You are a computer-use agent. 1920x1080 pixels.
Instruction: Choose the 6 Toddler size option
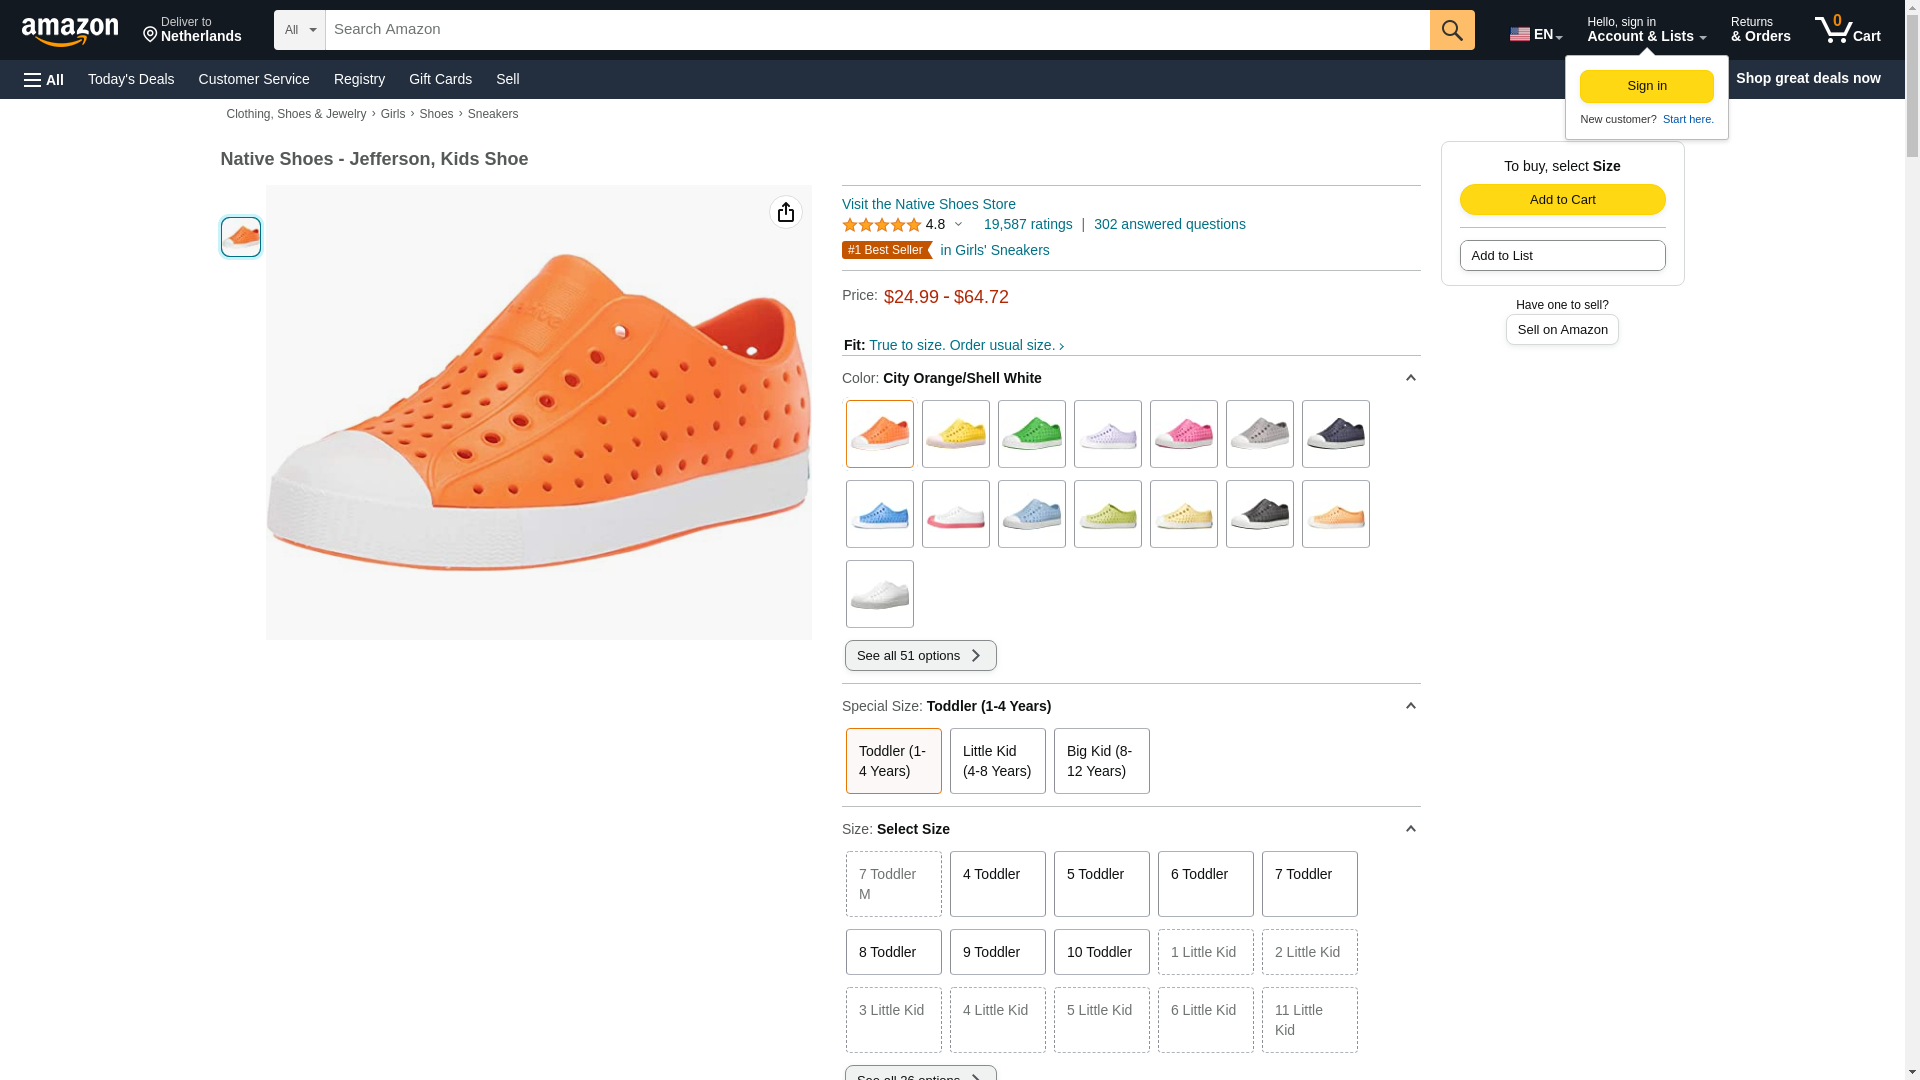[1205, 884]
